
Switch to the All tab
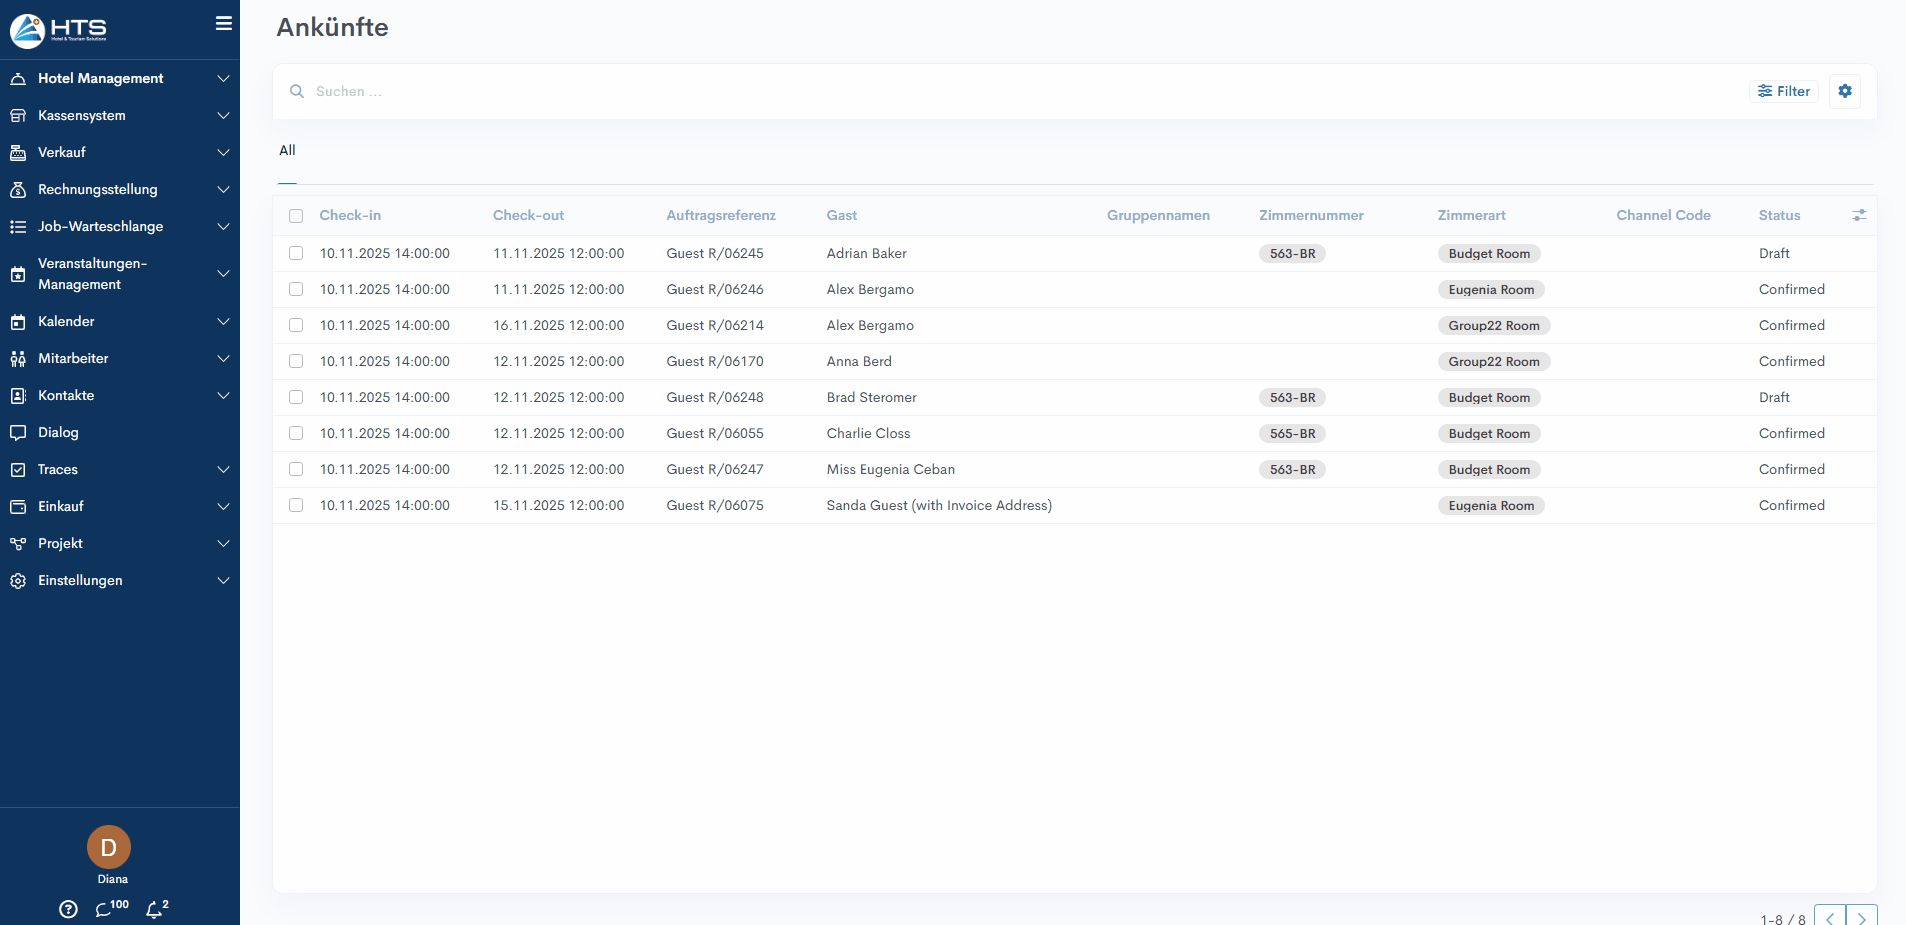coord(287,150)
